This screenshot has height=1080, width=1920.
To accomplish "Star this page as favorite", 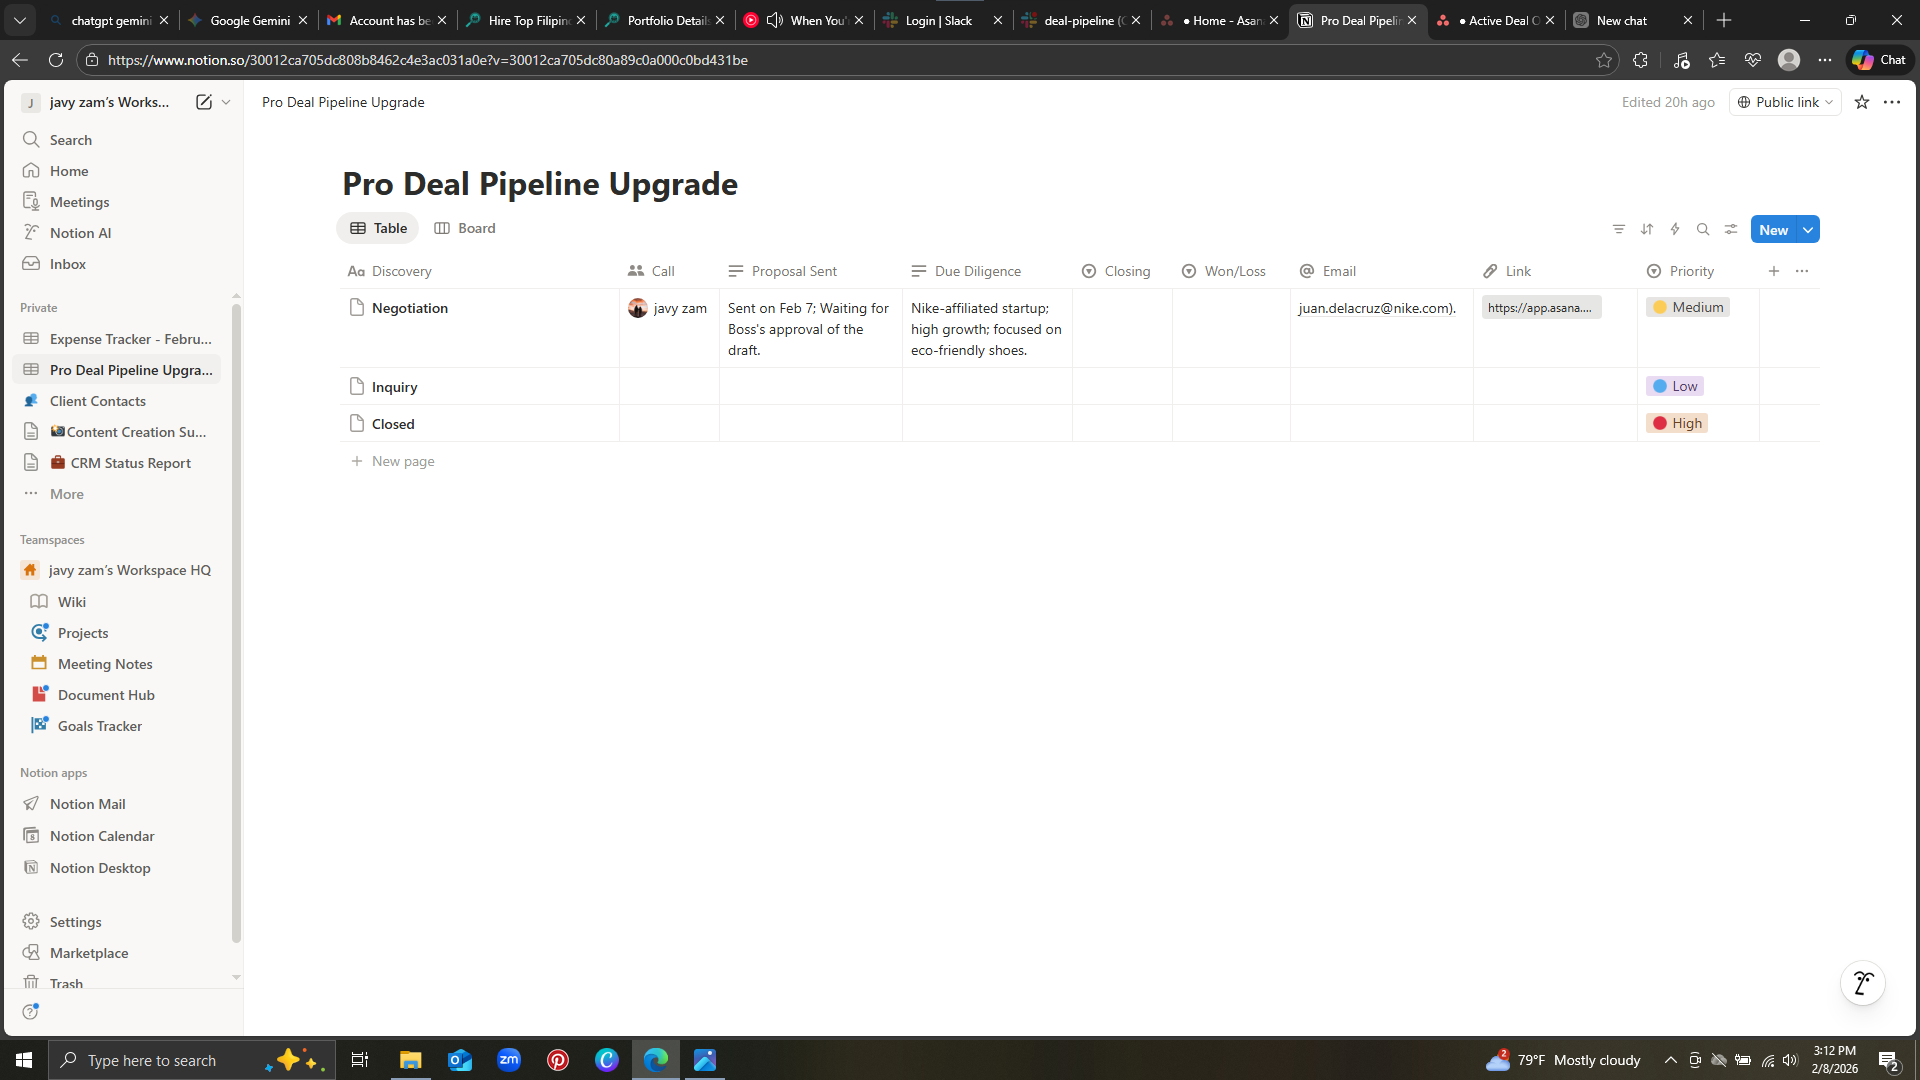I will click(x=1862, y=102).
